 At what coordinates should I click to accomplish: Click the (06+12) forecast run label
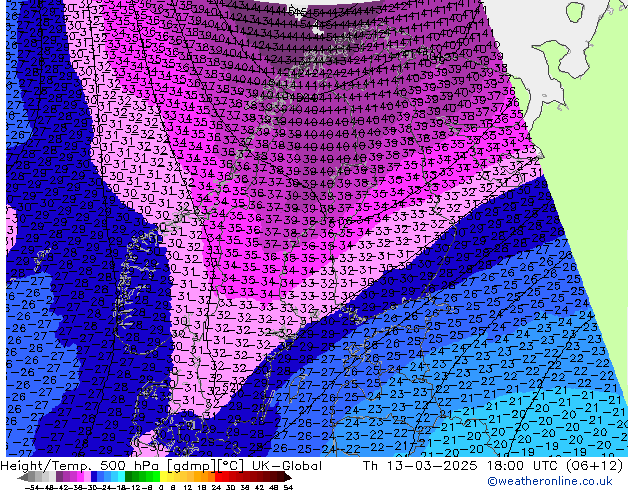point(594,466)
